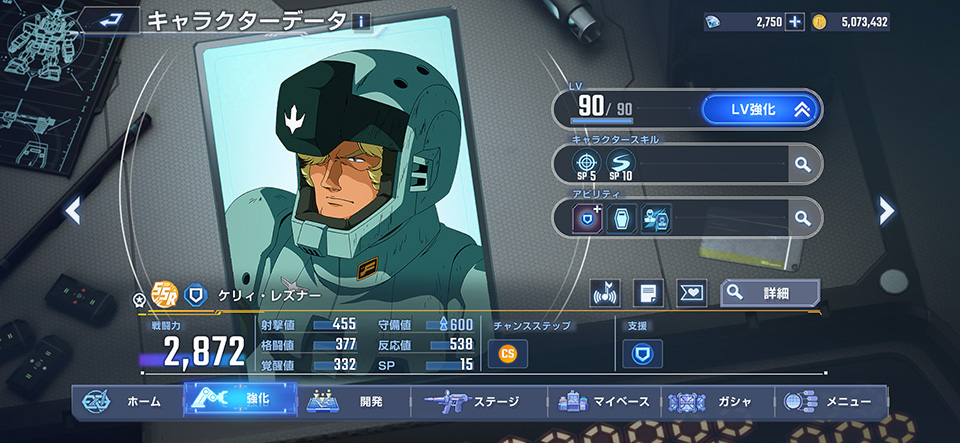Screen dimensions: 960x443
Task: Tap the 支援 support shield icon
Action: pos(642,354)
